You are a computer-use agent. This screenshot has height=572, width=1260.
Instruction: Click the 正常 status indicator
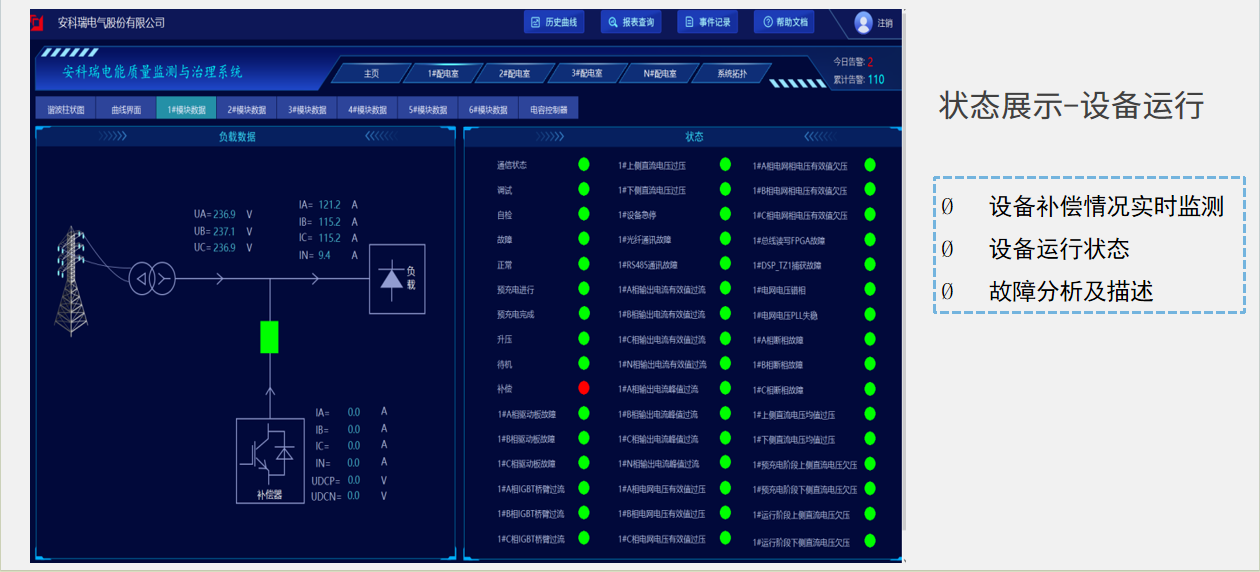click(x=584, y=264)
